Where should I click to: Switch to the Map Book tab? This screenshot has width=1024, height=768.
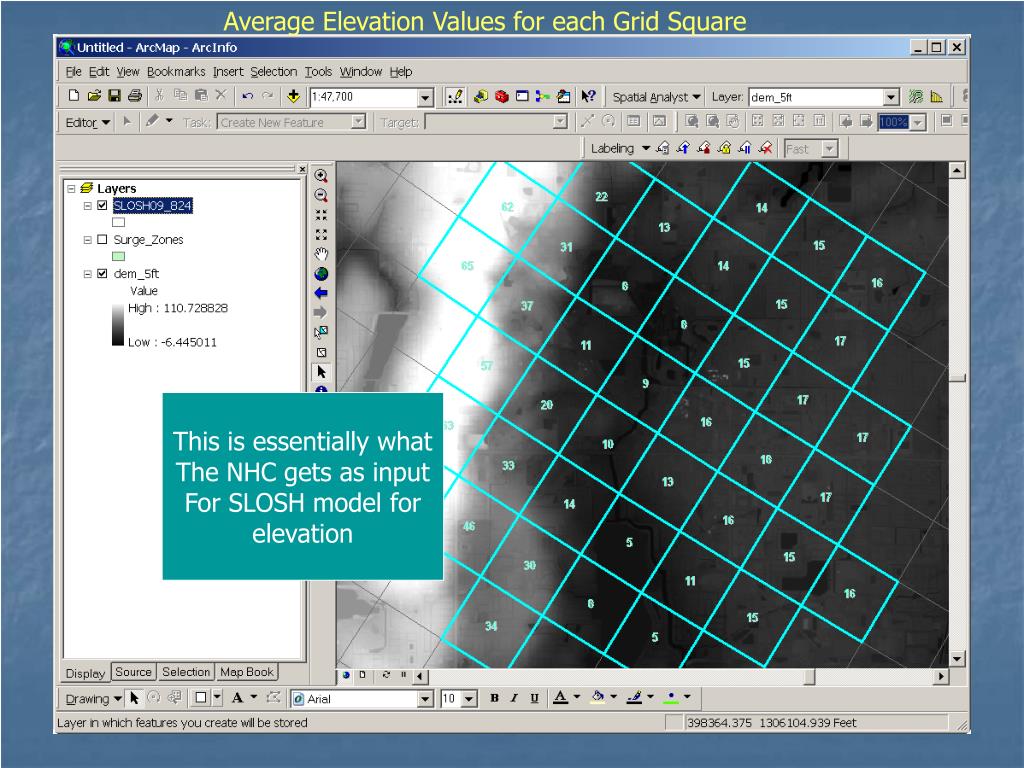pos(247,671)
